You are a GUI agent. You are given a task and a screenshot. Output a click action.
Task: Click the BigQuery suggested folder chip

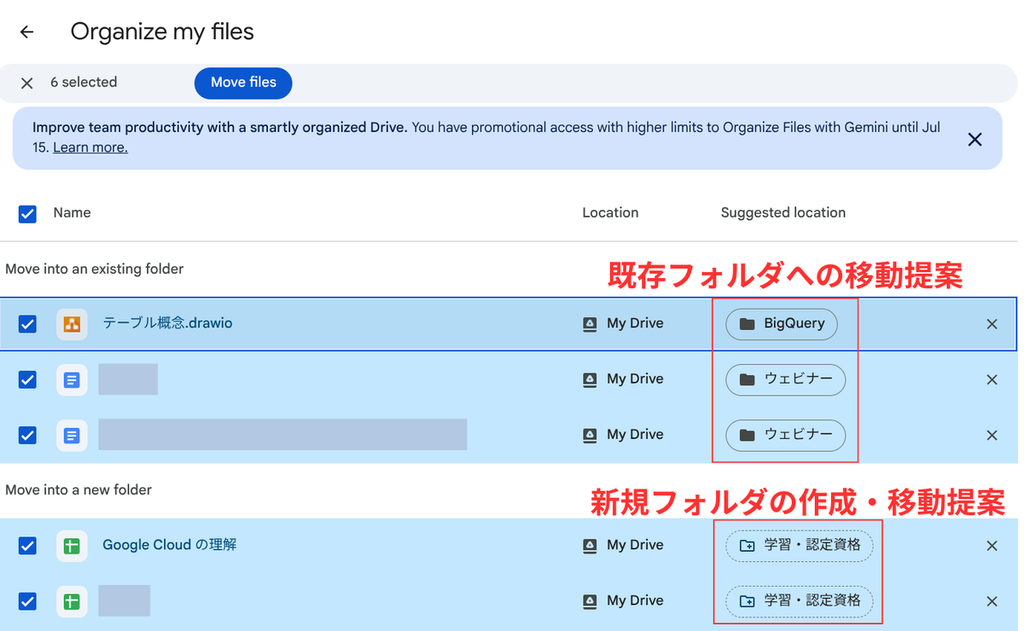(782, 324)
